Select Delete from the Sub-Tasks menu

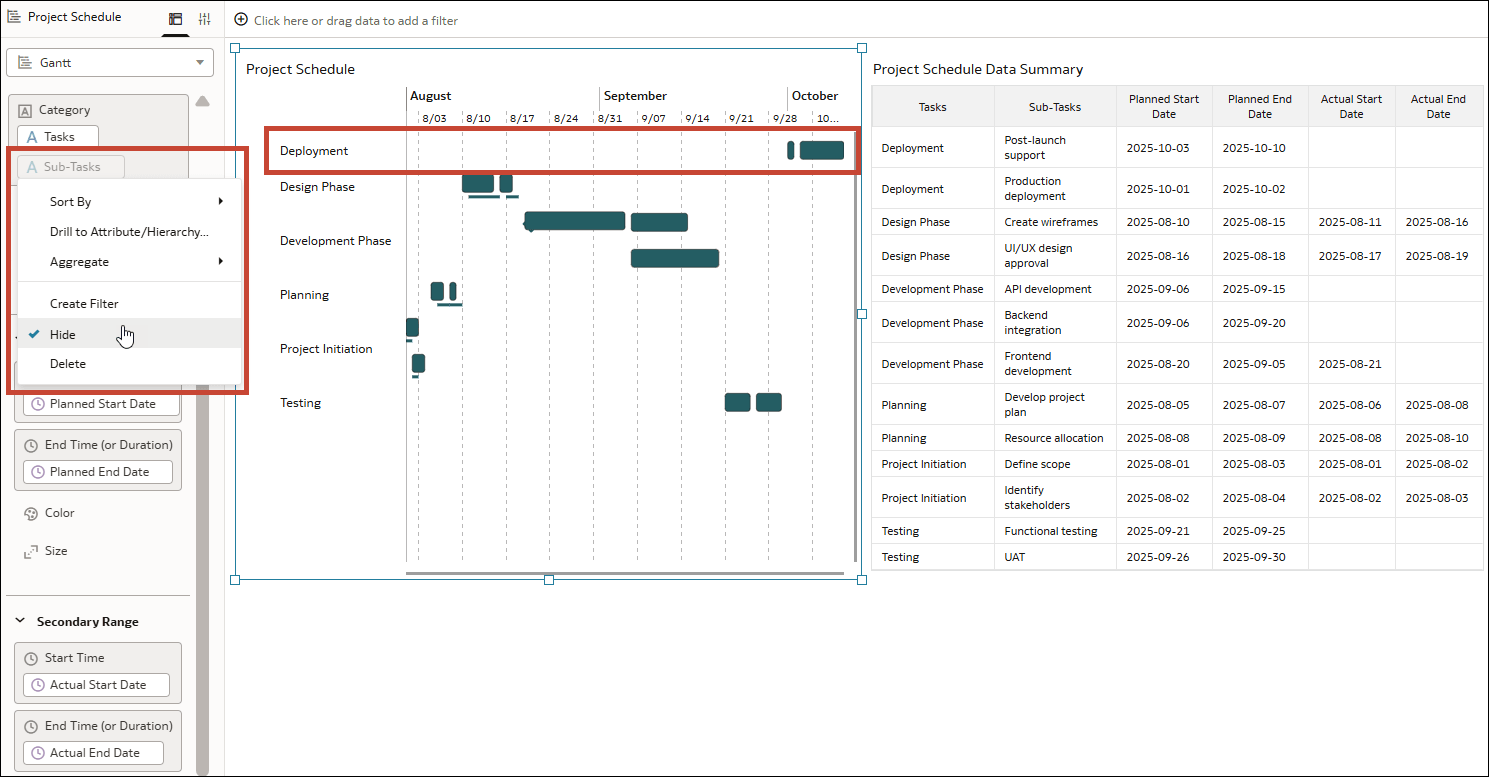66,363
